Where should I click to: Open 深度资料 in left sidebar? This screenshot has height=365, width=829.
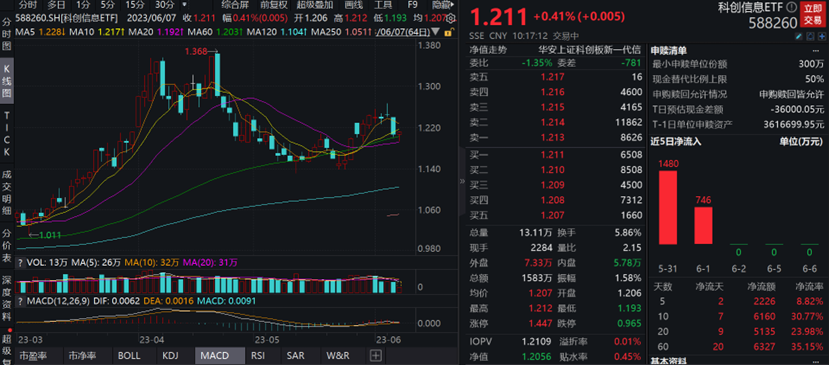(7, 297)
